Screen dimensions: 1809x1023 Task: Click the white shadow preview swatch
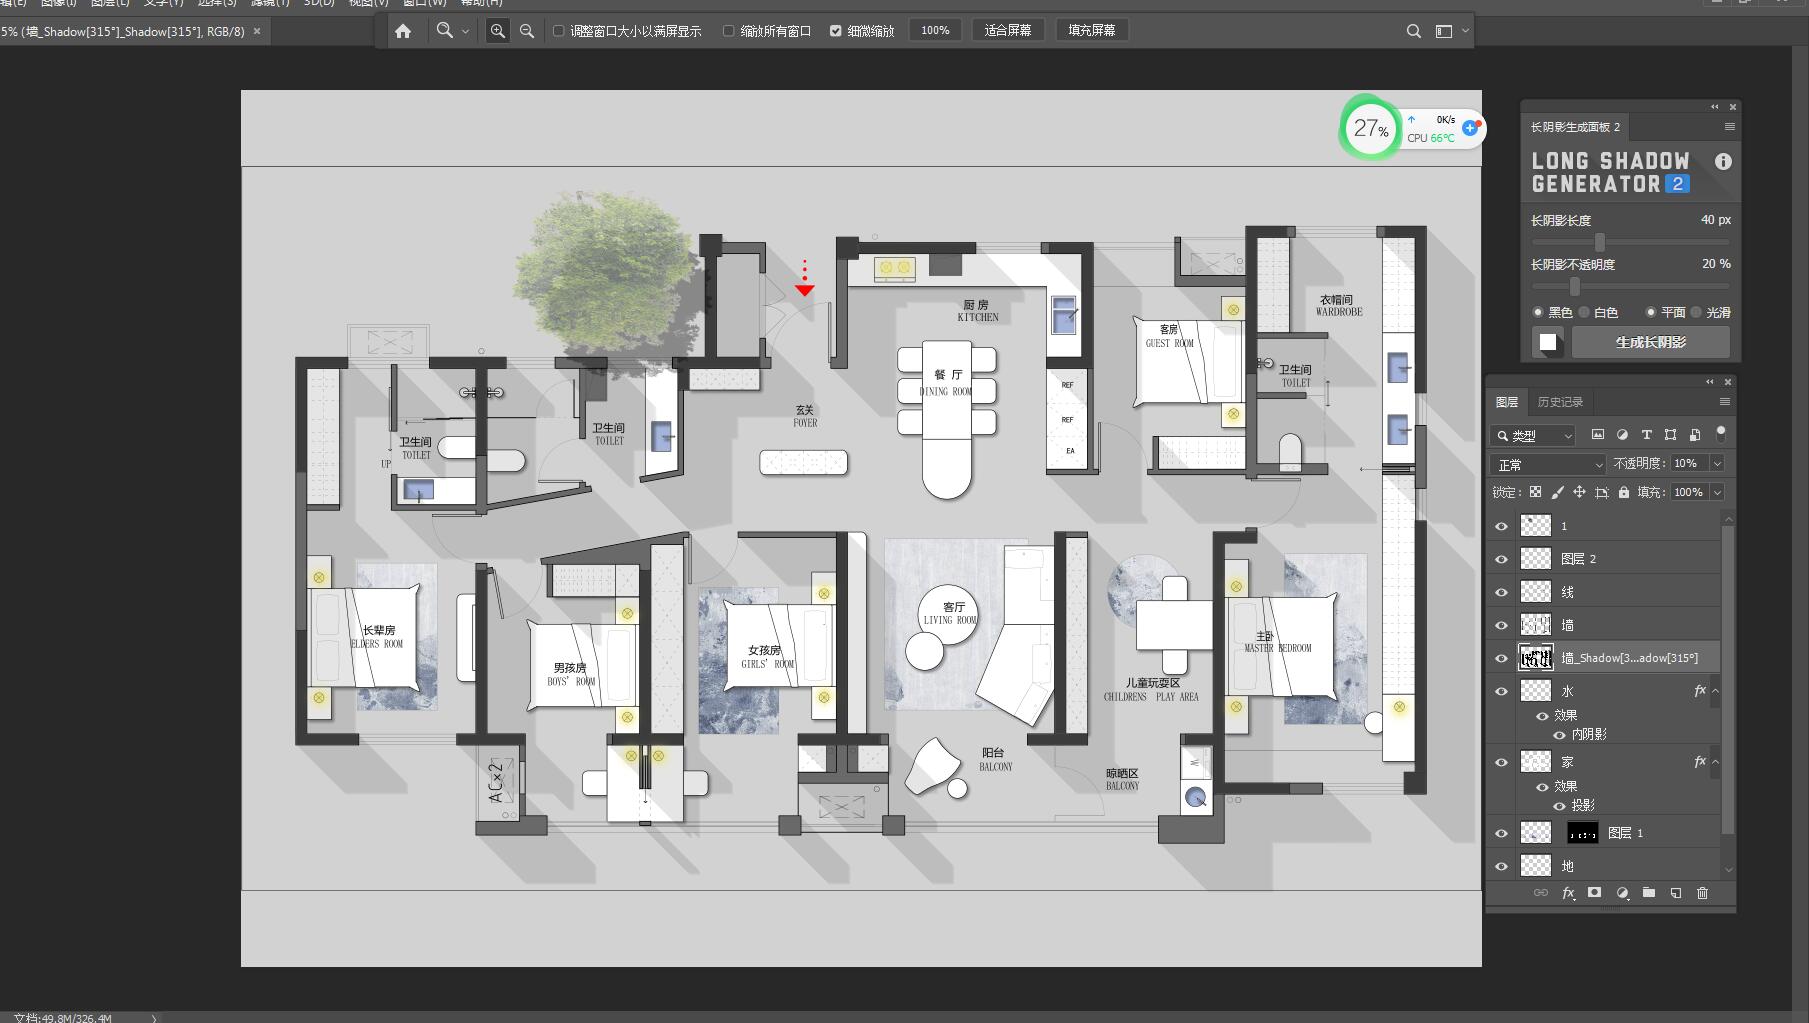pyautogui.click(x=1548, y=342)
